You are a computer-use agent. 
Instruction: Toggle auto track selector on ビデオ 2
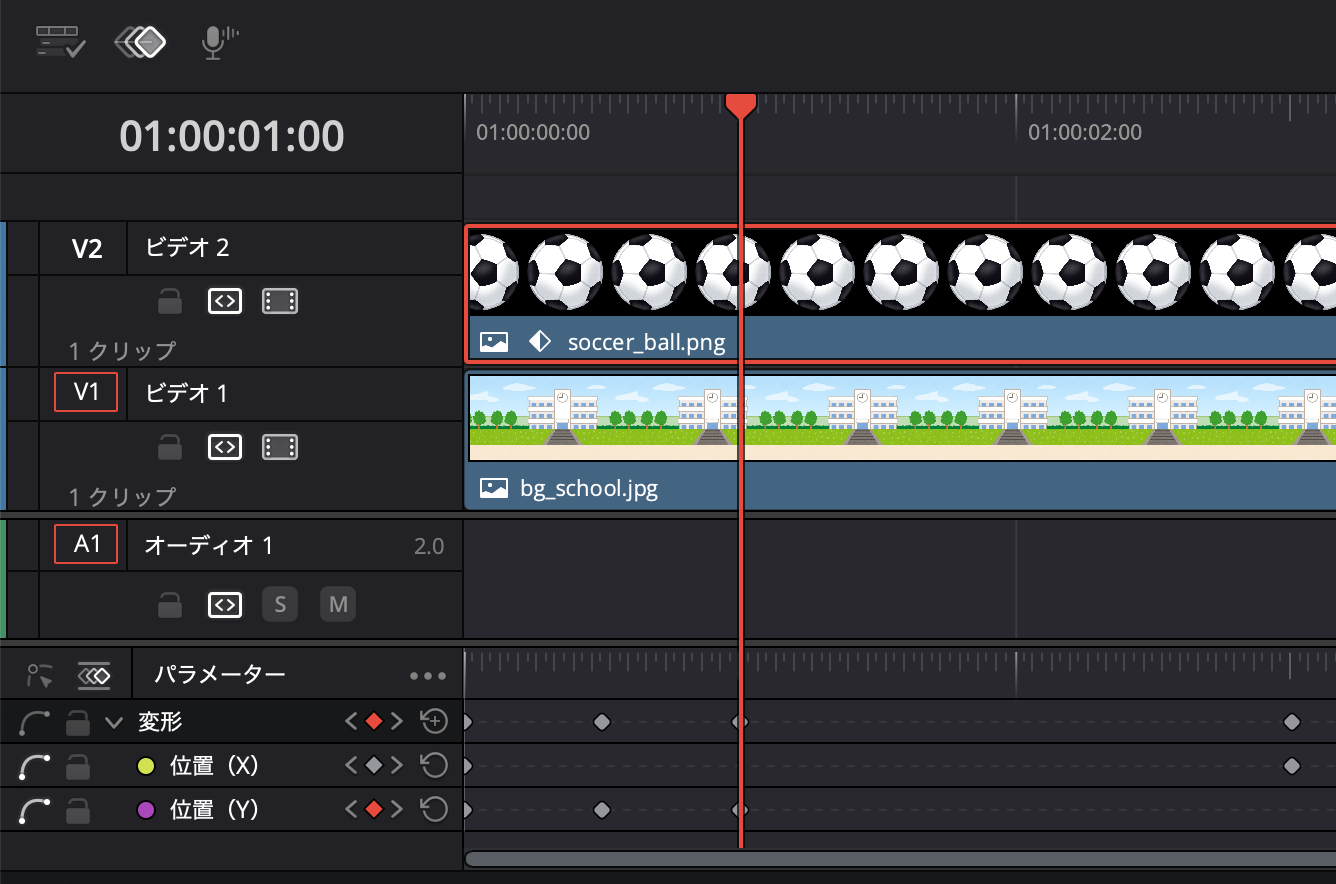225,301
